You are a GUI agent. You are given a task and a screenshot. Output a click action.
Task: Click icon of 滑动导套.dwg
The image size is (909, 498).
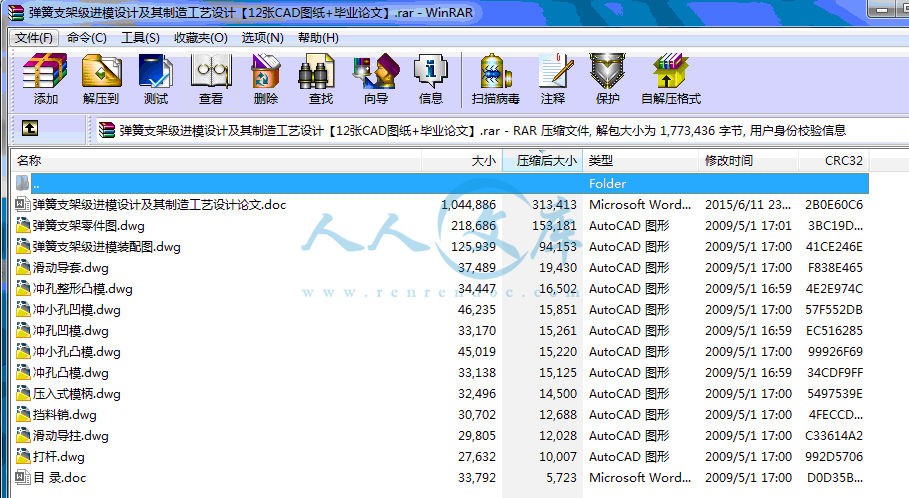(23, 267)
